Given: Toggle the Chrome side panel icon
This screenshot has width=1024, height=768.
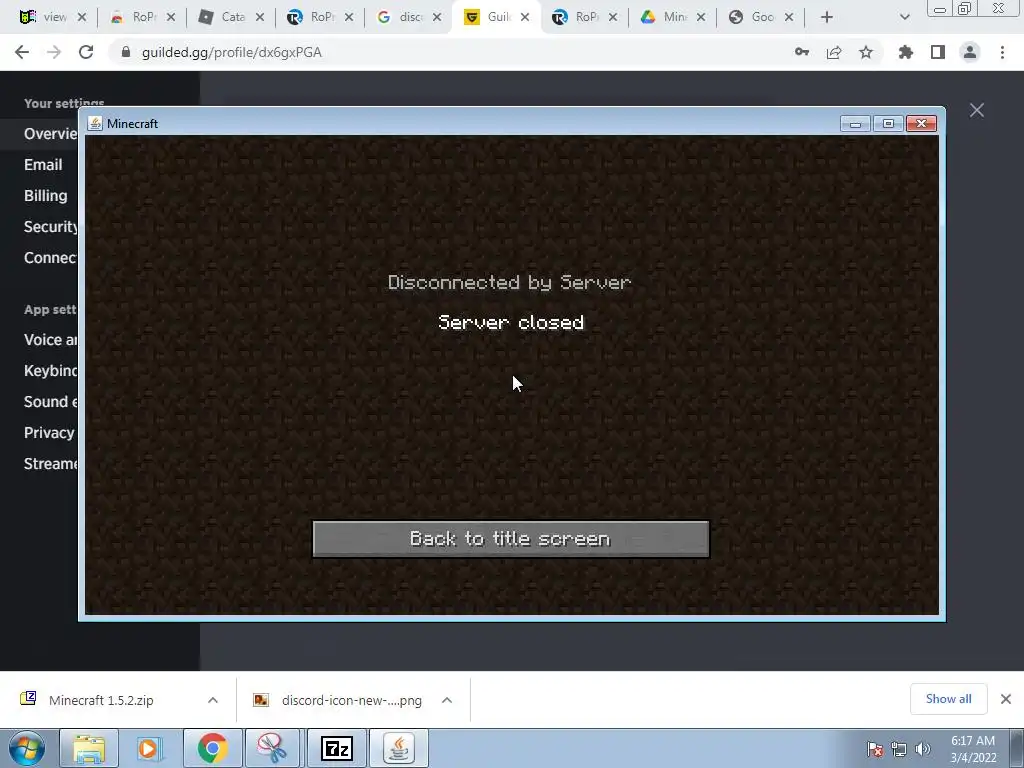Looking at the screenshot, I should pos(938,52).
